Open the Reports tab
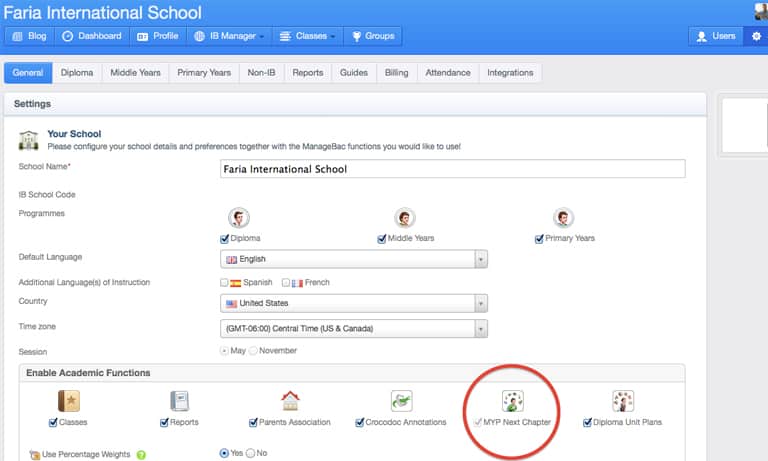The height and width of the screenshot is (461, 768). pyautogui.click(x=308, y=73)
